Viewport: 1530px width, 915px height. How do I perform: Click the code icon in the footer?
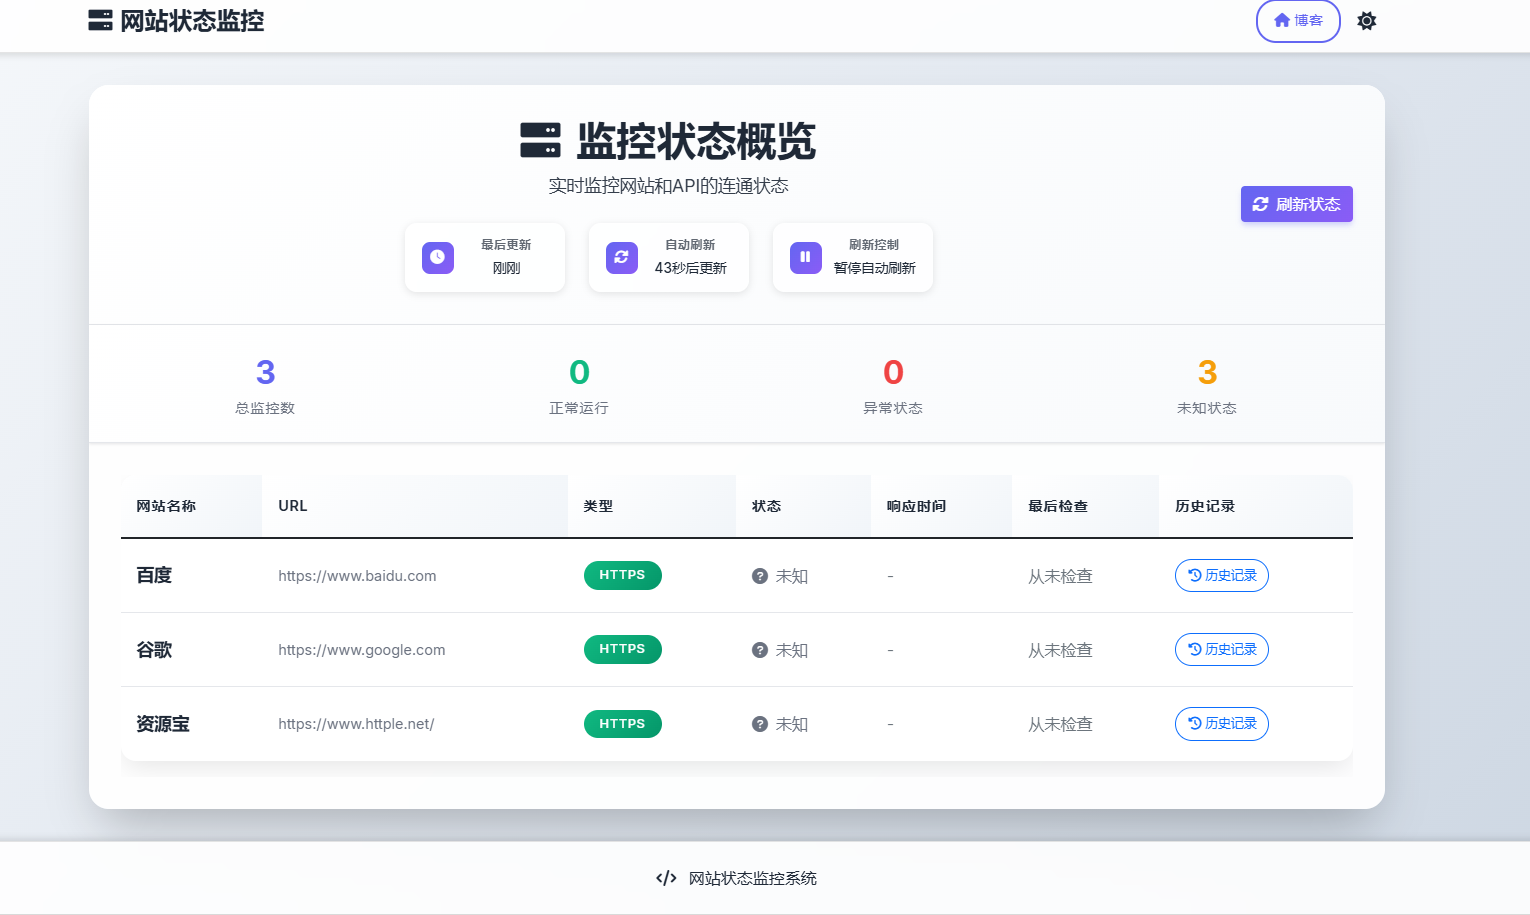point(666,878)
